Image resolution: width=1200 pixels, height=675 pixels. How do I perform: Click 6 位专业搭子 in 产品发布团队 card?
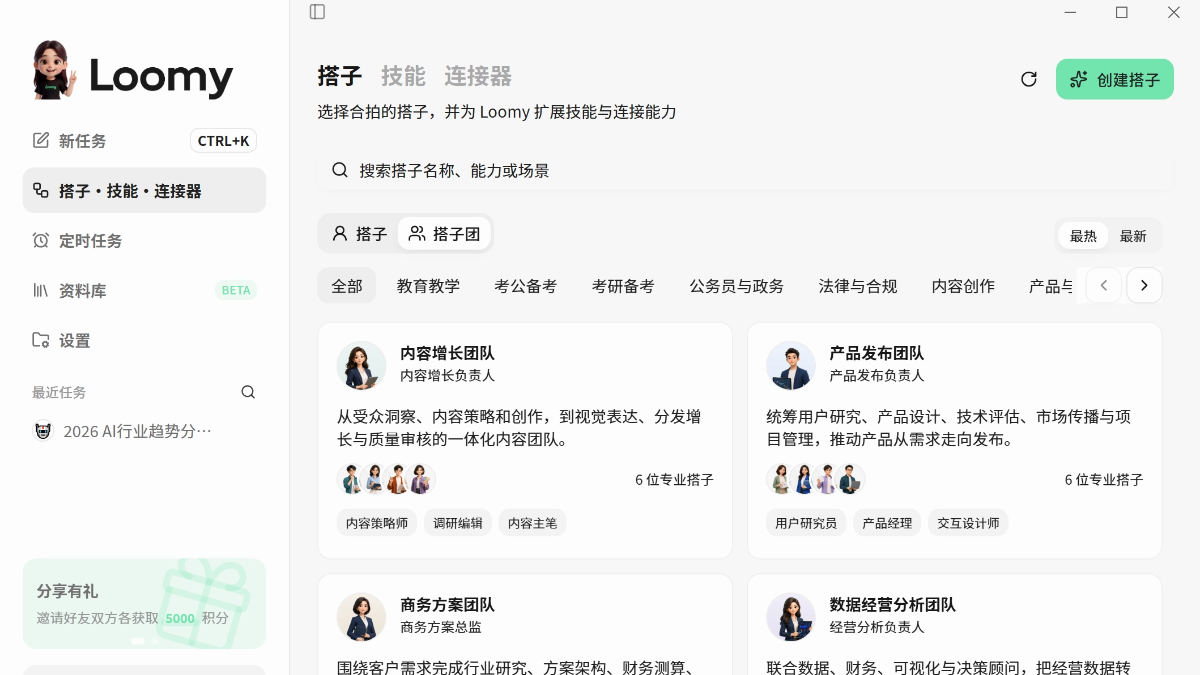click(x=1104, y=480)
